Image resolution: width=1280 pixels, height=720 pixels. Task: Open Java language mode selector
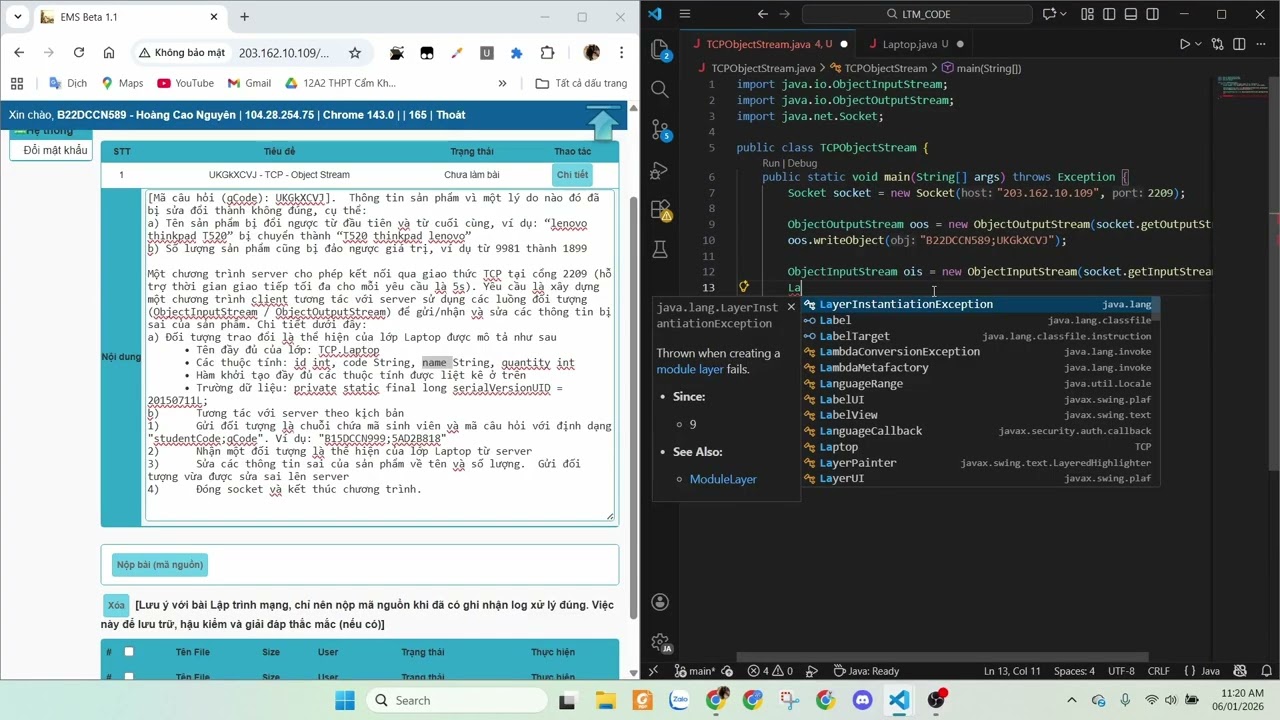point(1201,671)
